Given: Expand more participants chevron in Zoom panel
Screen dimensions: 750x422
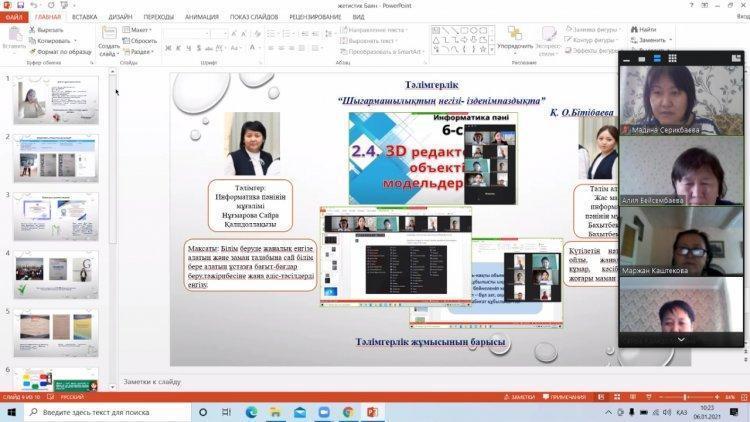Looking at the screenshot, I should [x=681, y=340].
